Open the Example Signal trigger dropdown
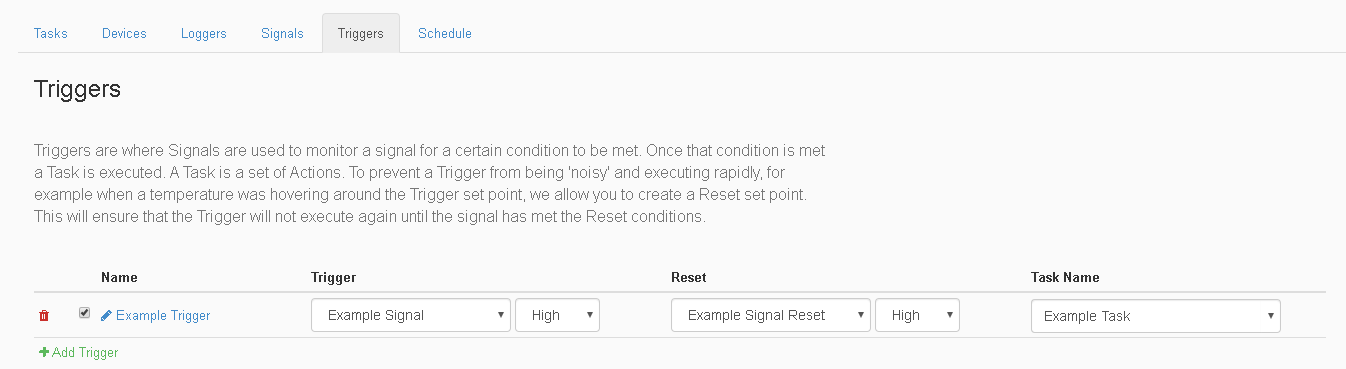 coord(411,315)
